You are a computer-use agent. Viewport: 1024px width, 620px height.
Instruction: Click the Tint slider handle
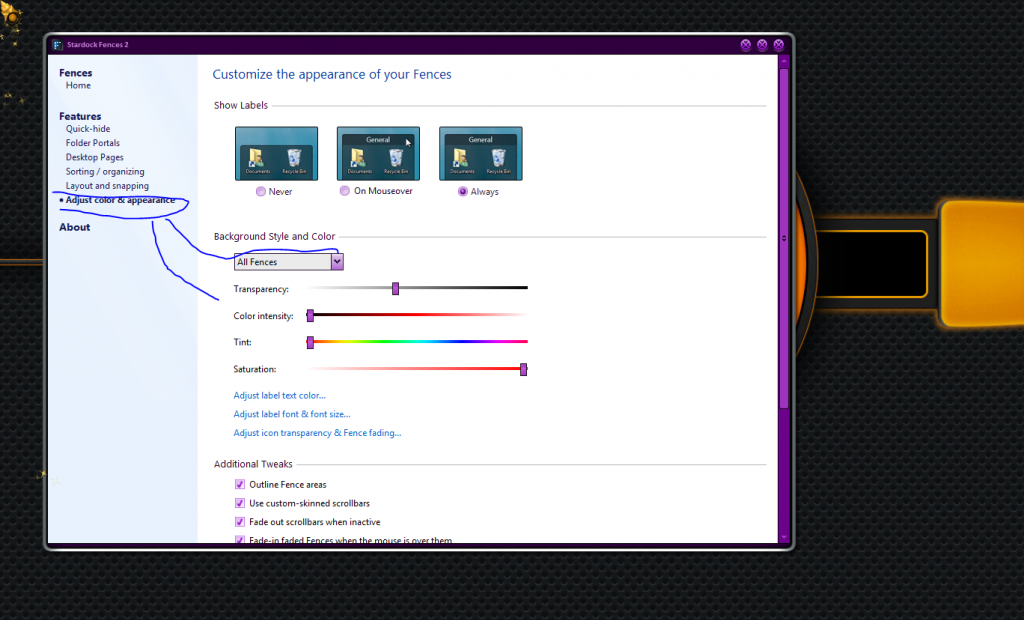pos(310,342)
